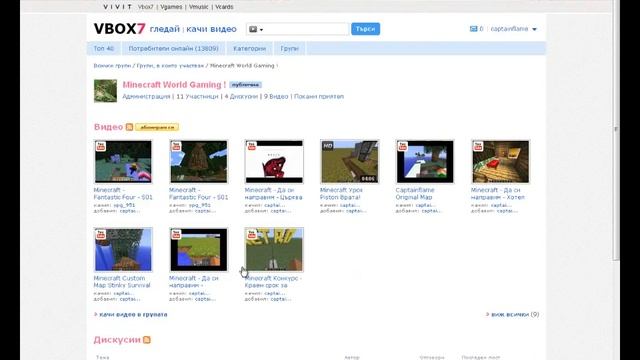This screenshot has height=360, width=640.
Task: Open the Minecraft Custom Map Stinky Survival thumbnail
Action: 123,250
